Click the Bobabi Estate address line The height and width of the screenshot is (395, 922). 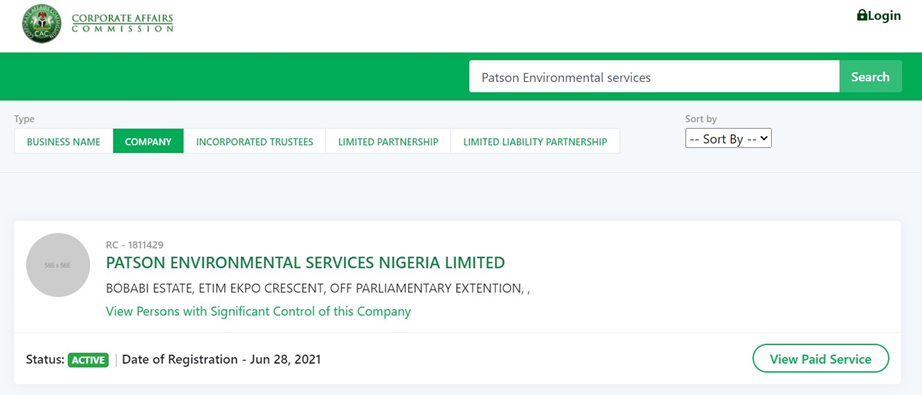318,289
